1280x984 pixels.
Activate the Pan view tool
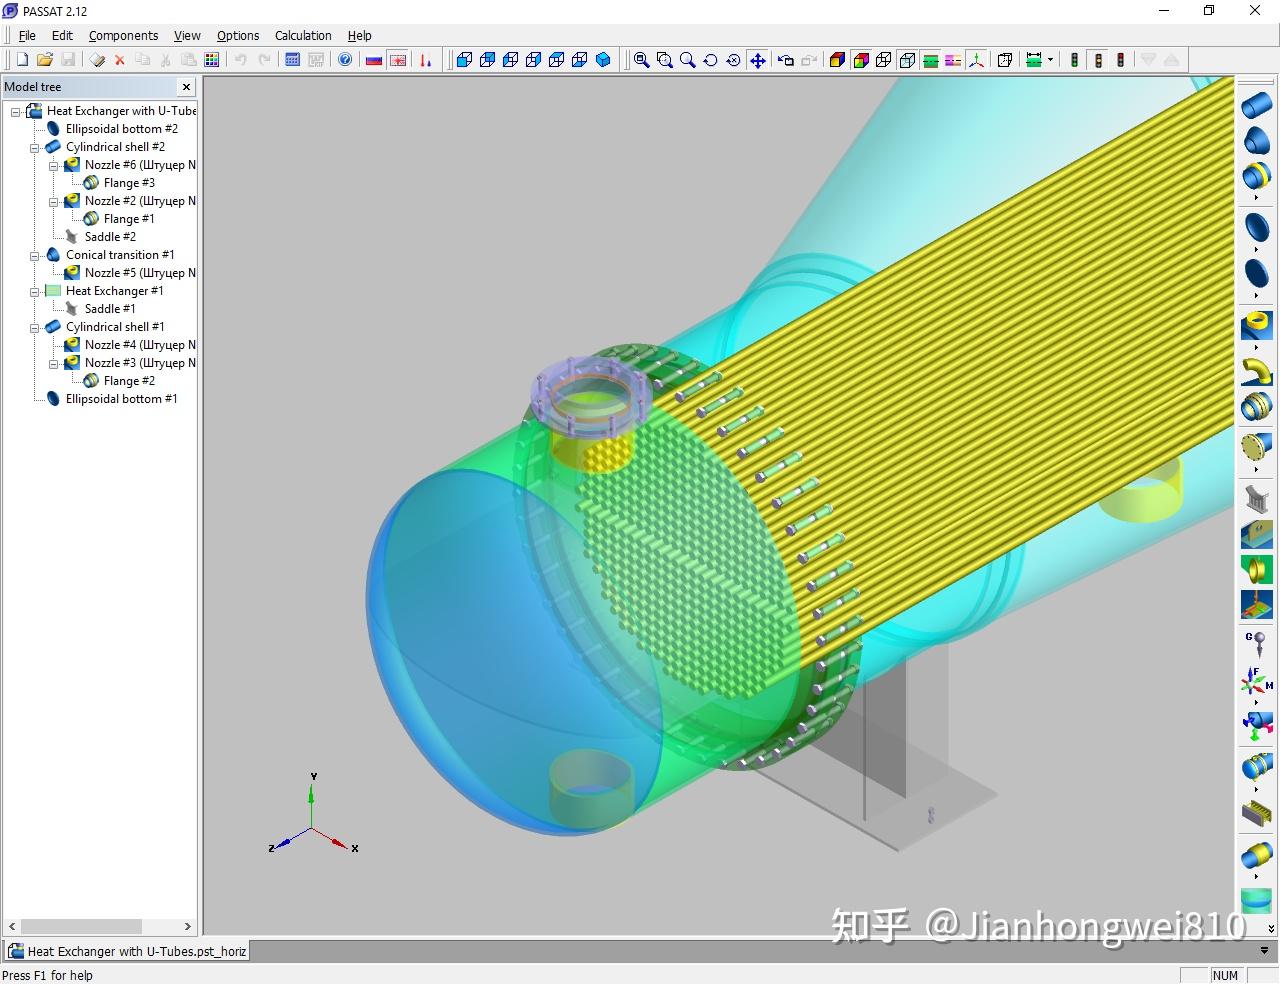click(757, 60)
